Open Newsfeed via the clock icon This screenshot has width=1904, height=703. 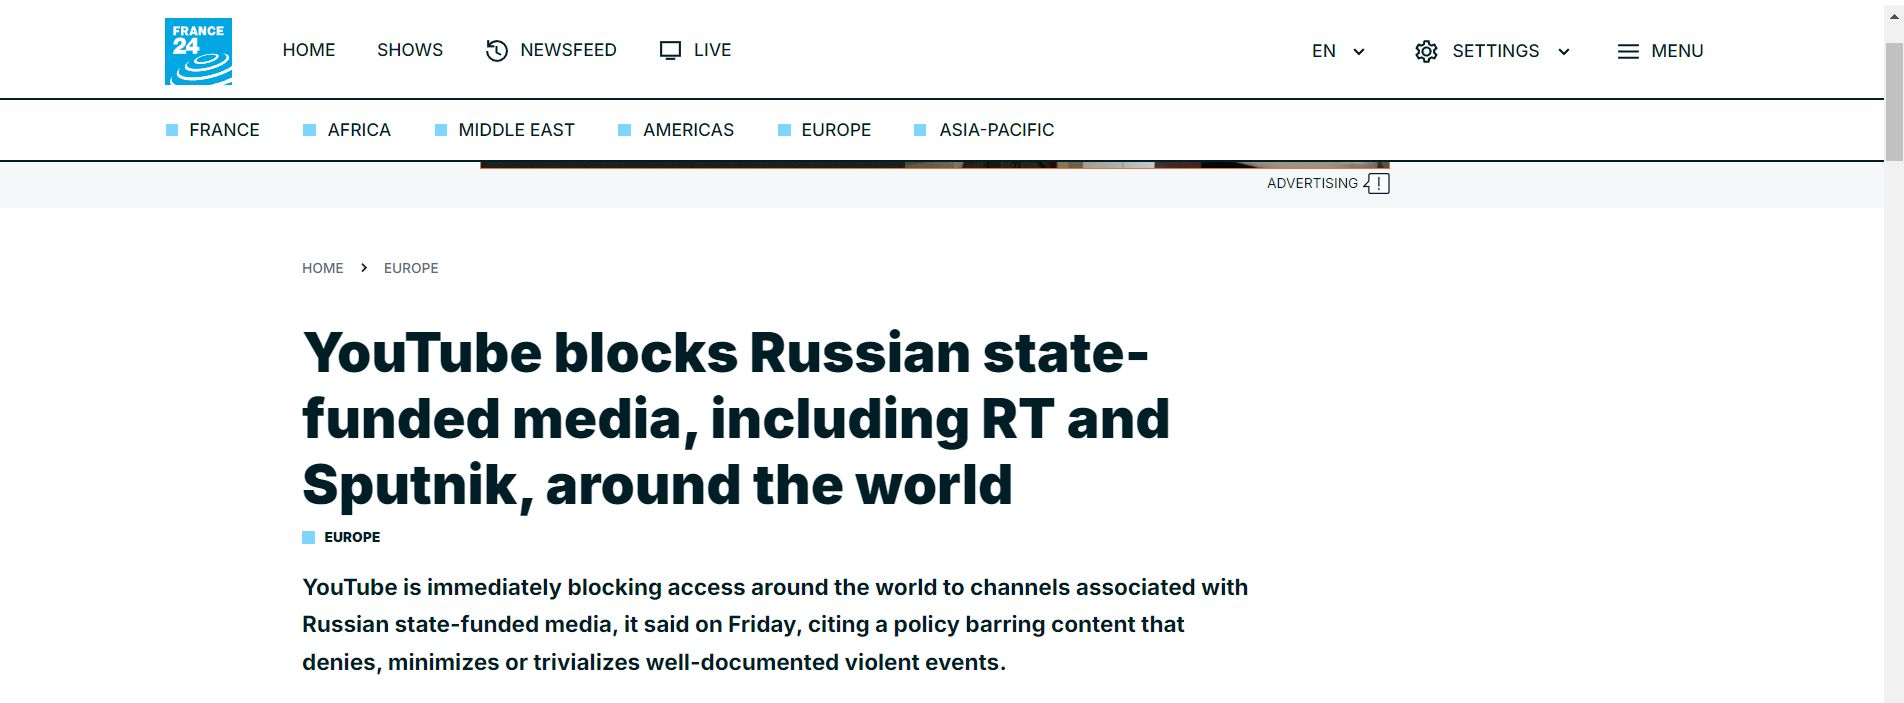click(x=497, y=50)
